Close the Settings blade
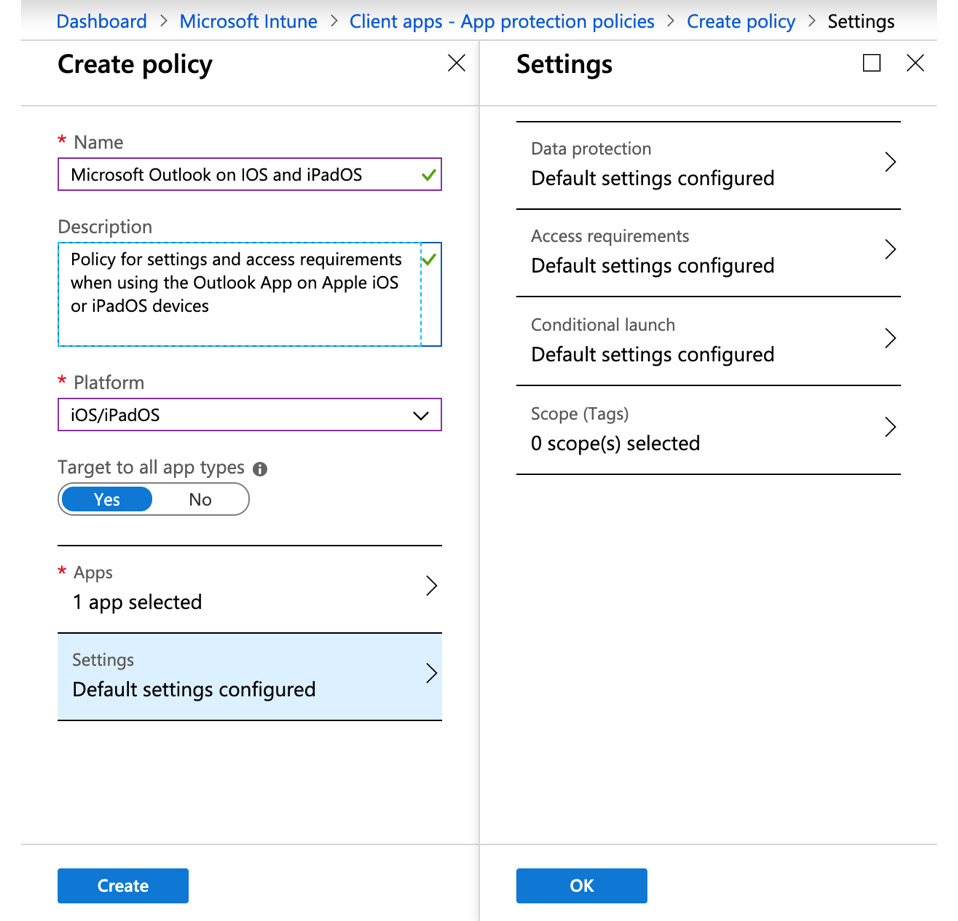958x921 pixels. pos(915,64)
